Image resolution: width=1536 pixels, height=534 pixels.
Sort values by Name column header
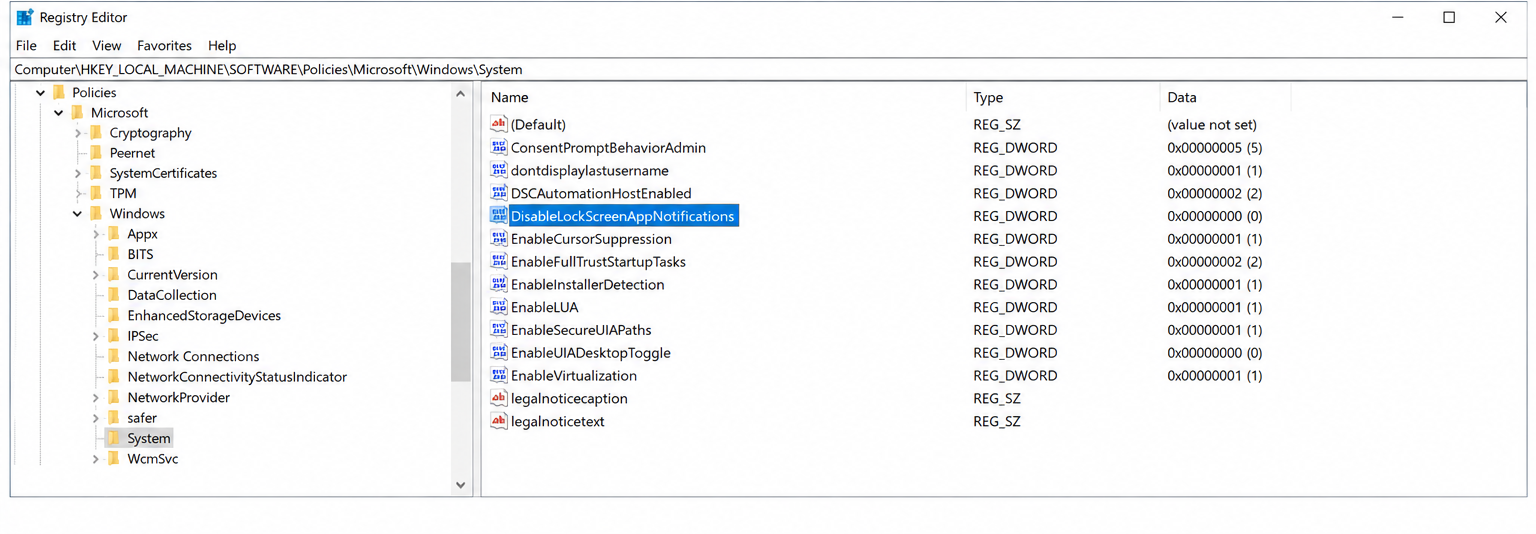(725, 97)
